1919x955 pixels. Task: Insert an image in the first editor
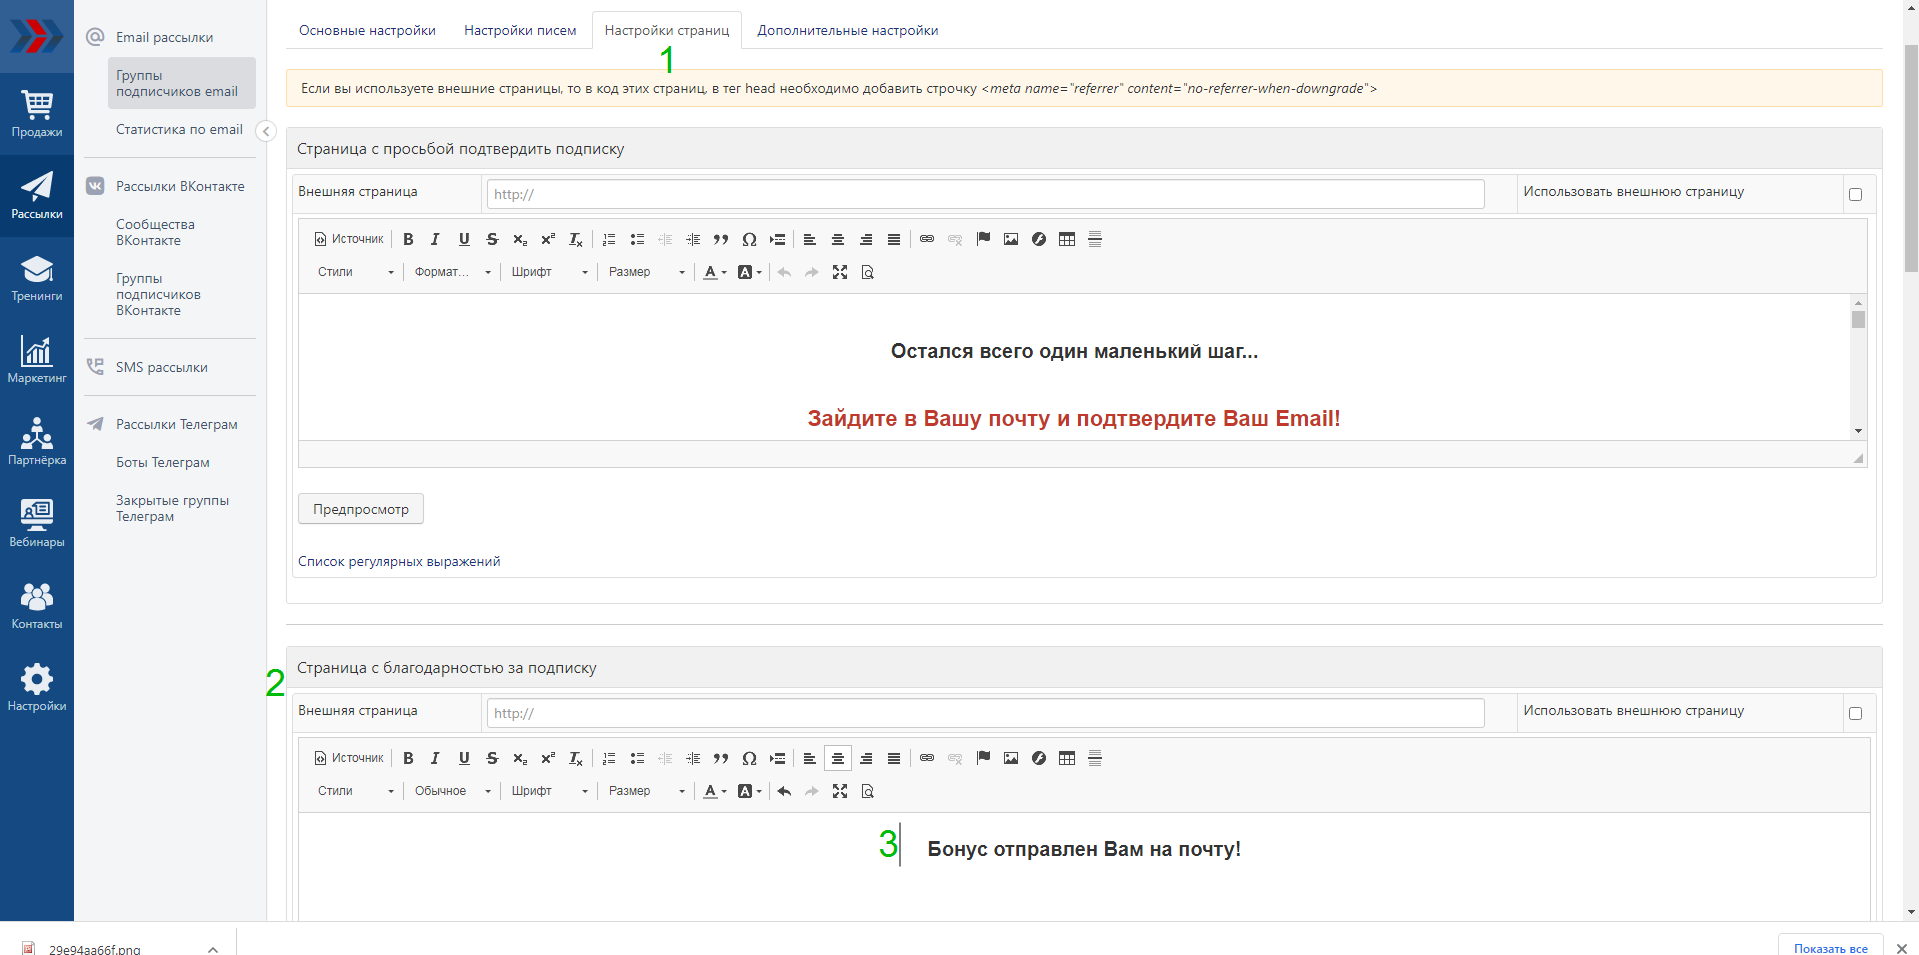coord(1011,240)
